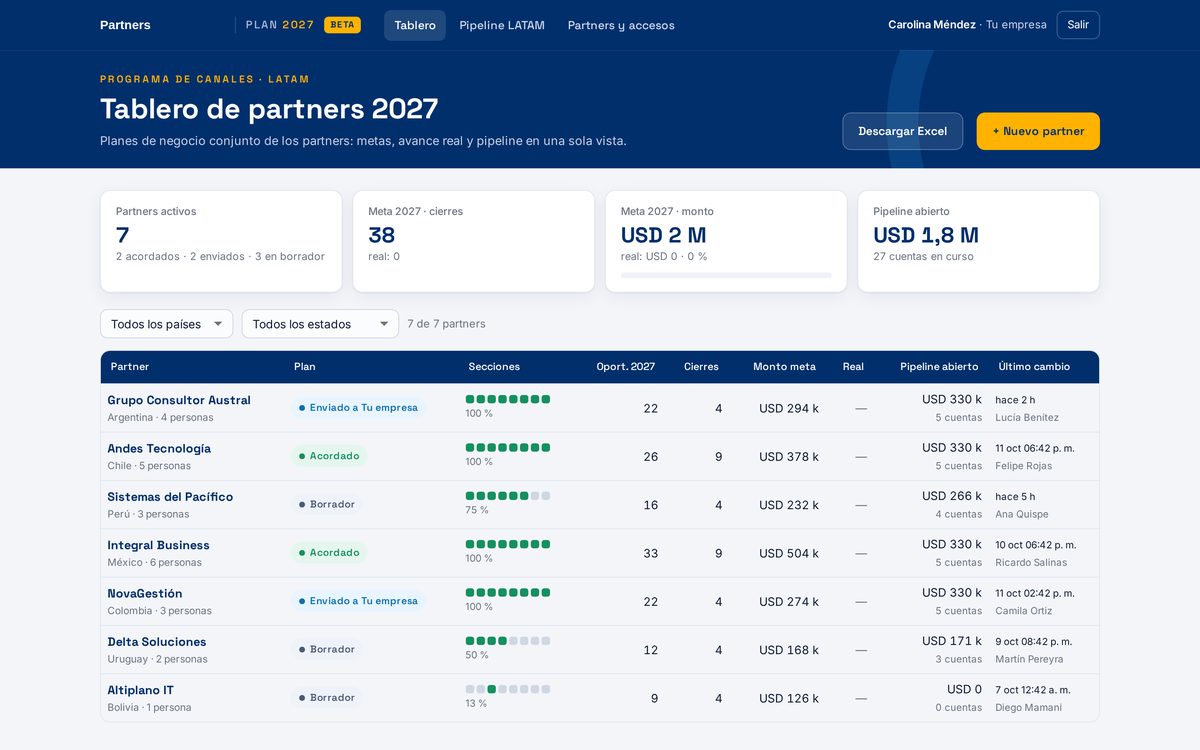
Task: Open Grupo Consultor Austral partner
Action: [x=179, y=400]
